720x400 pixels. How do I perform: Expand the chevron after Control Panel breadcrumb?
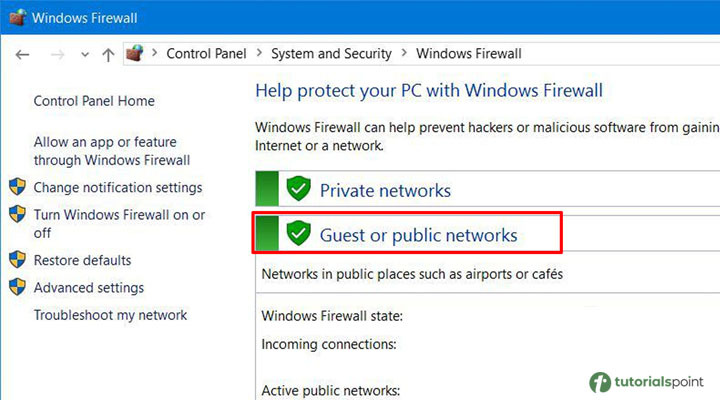(259, 54)
